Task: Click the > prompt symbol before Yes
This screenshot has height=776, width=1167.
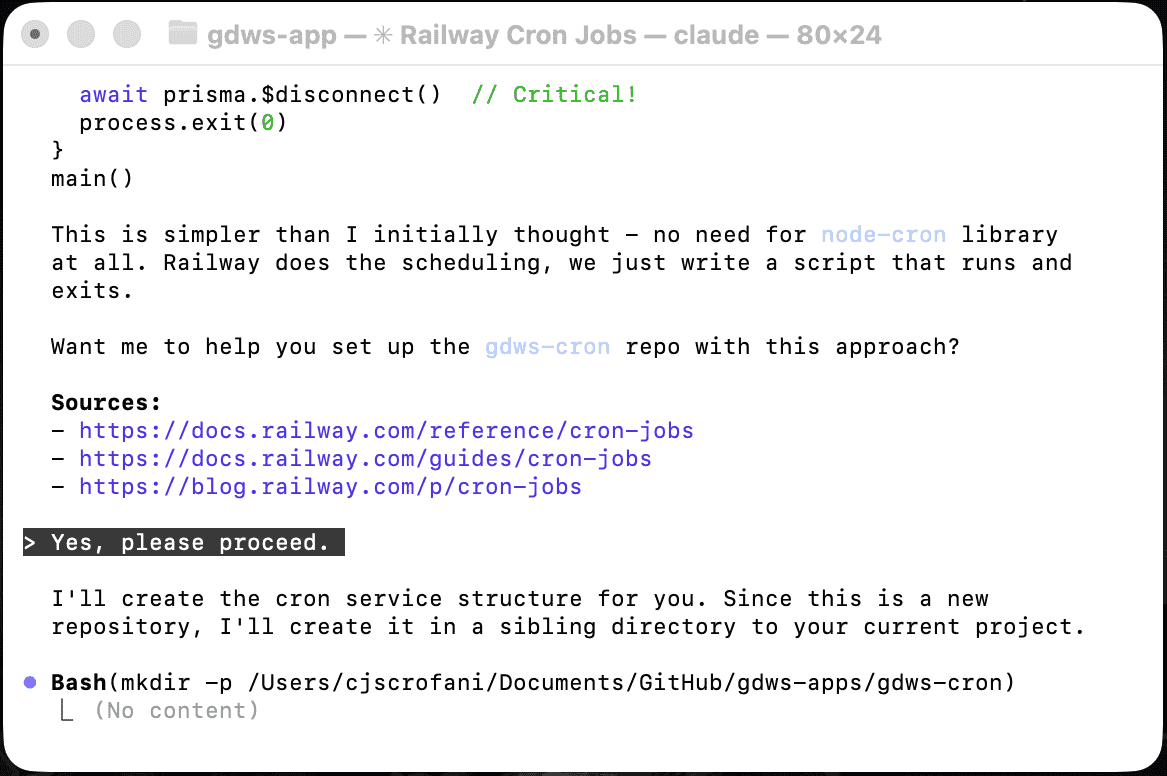Action: 31,543
